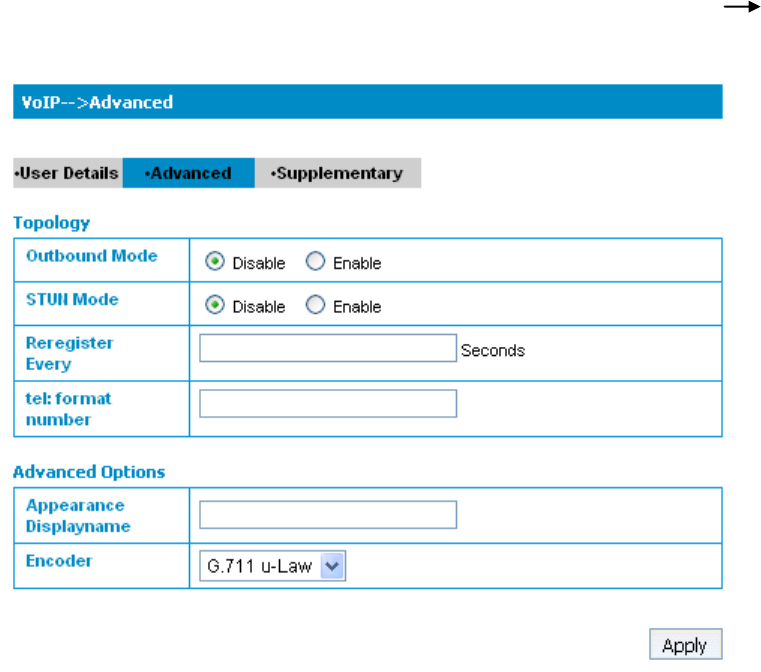
Task: Click into Appearance Displayname text box
Action: pyautogui.click(x=328, y=515)
